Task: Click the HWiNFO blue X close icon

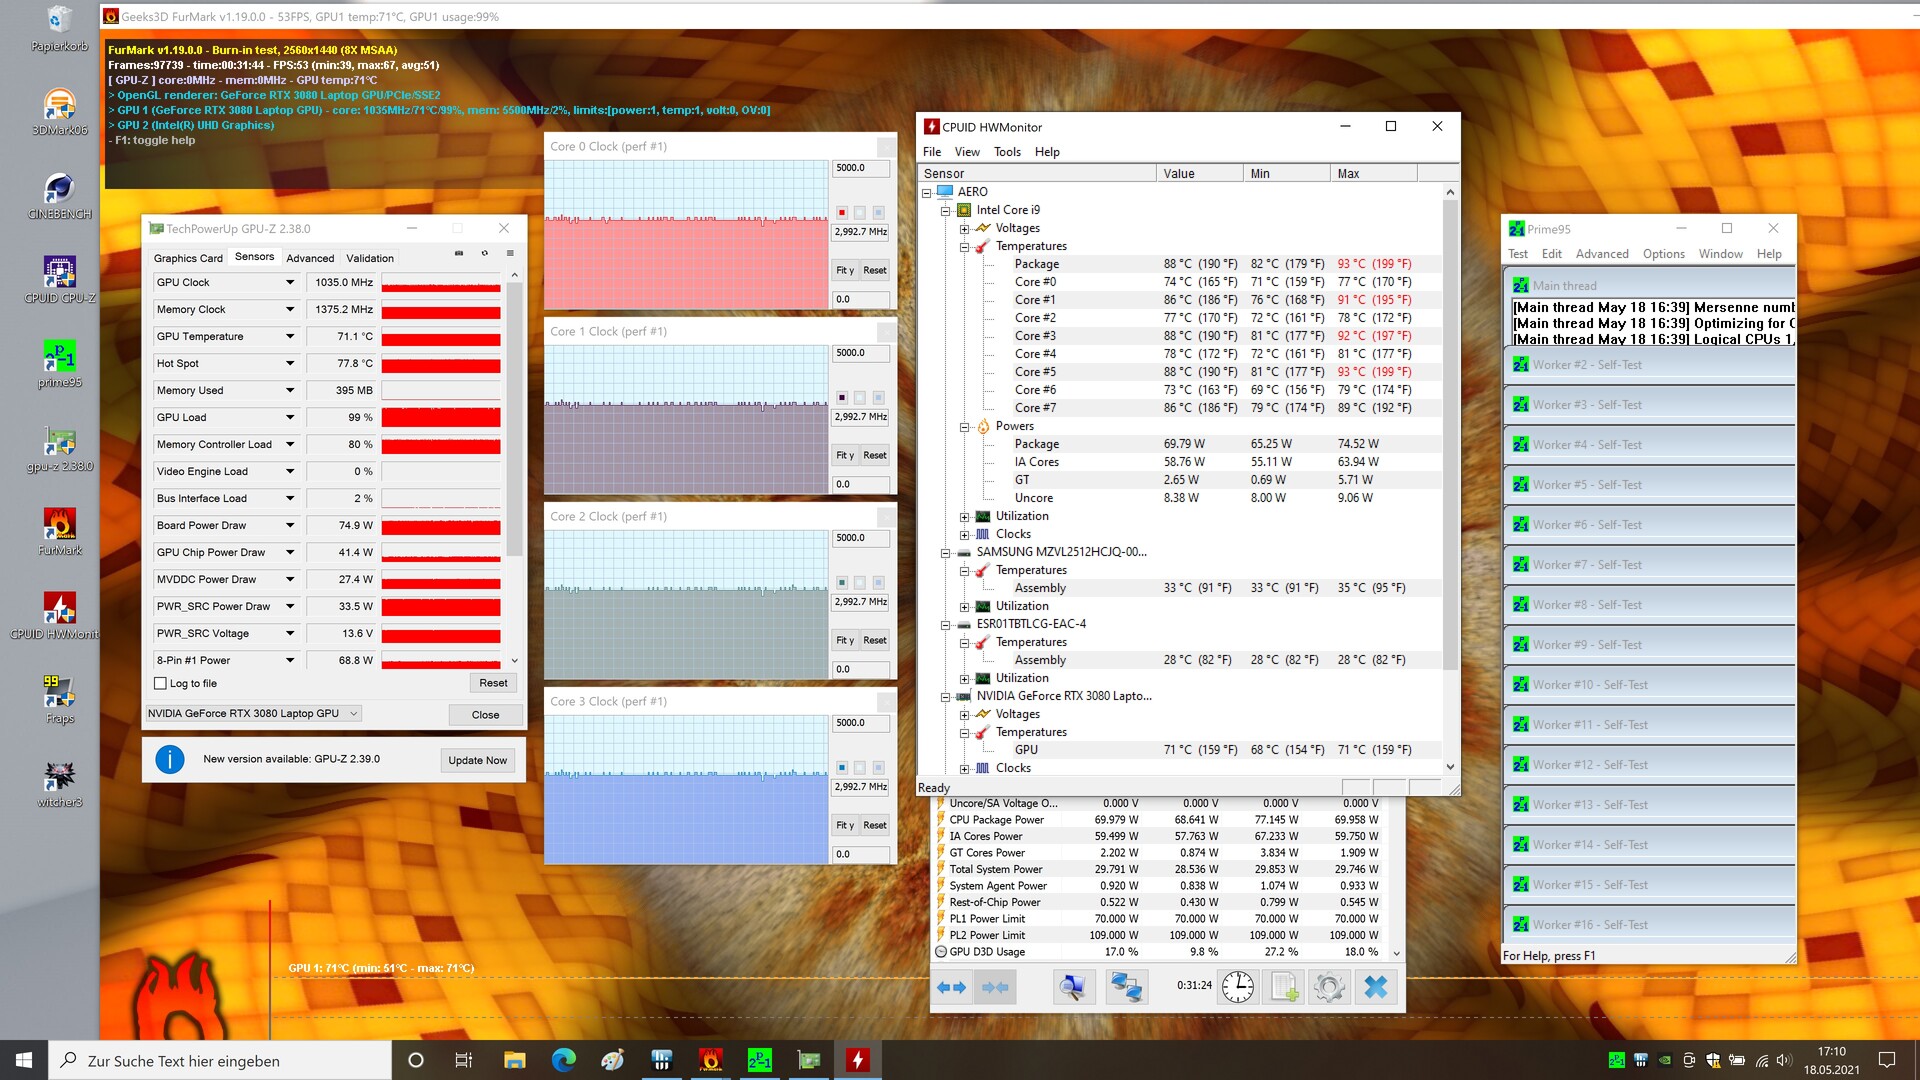Action: [x=1375, y=987]
